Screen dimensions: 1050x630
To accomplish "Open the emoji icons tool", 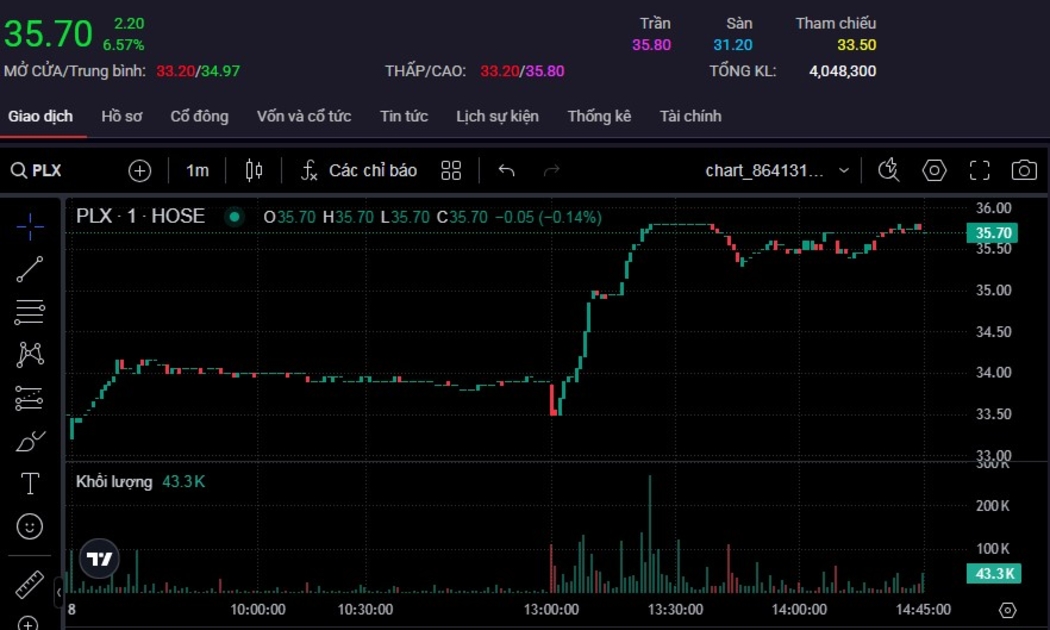I will pyautogui.click(x=30, y=526).
